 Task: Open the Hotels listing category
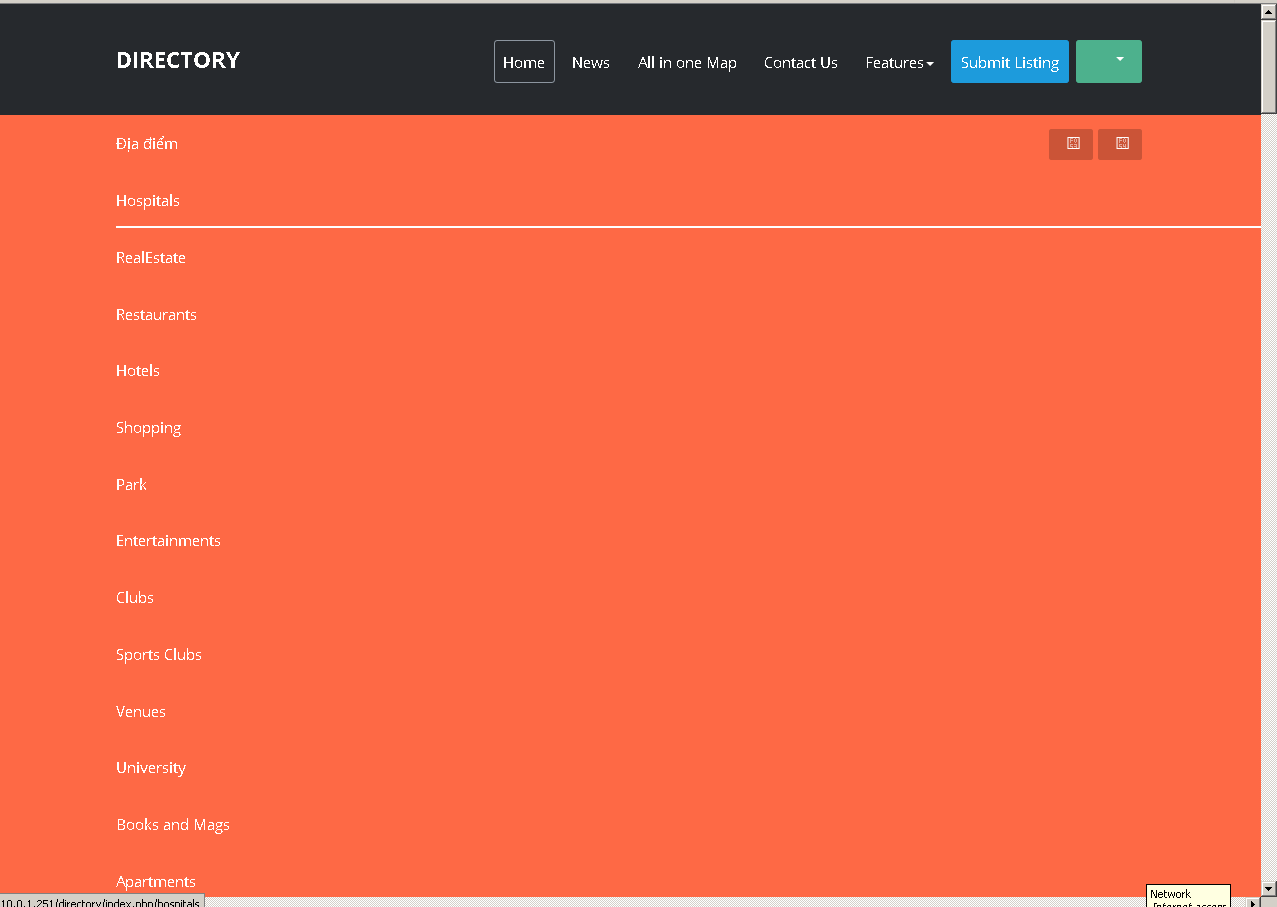(x=137, y=370)
